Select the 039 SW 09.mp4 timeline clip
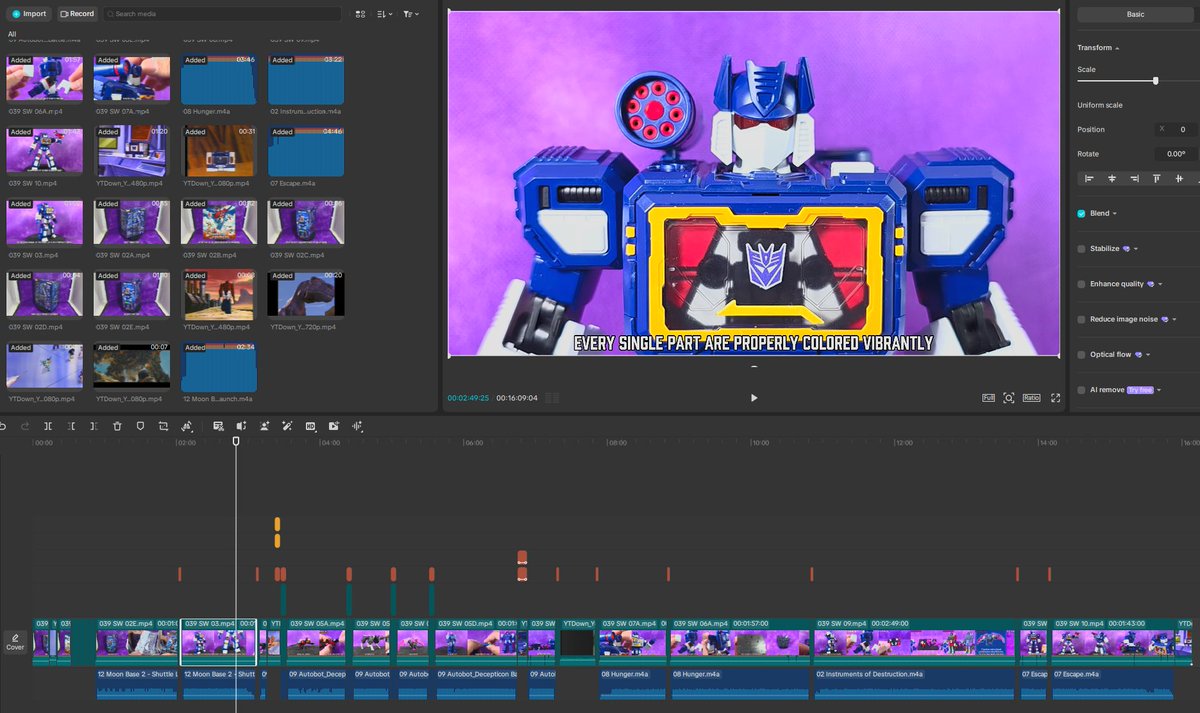This screenshot has width=1200, height=713. (x=914, y=642)
